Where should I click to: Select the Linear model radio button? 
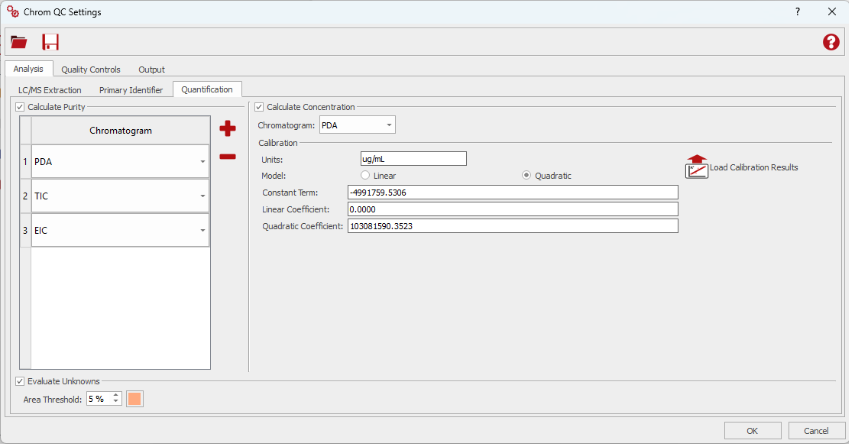click(365, 176)
